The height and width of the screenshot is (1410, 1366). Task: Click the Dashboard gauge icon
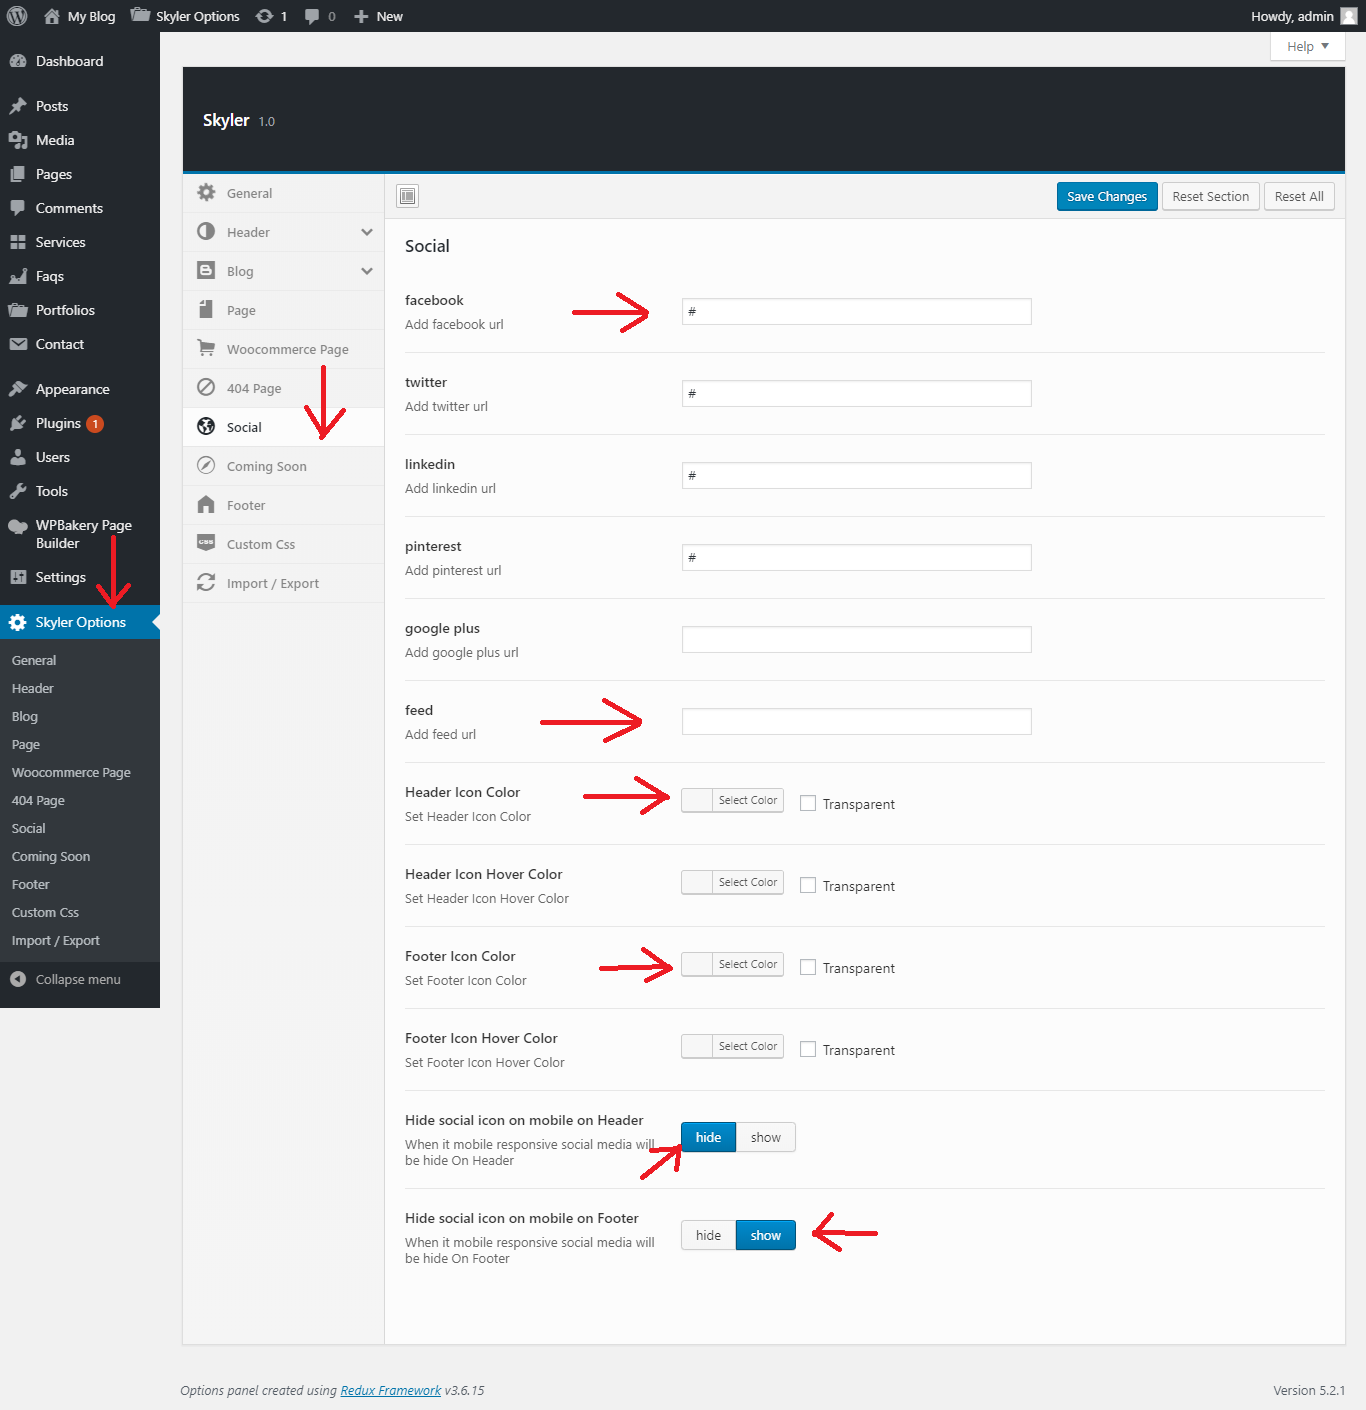click(x=18, y=61)
